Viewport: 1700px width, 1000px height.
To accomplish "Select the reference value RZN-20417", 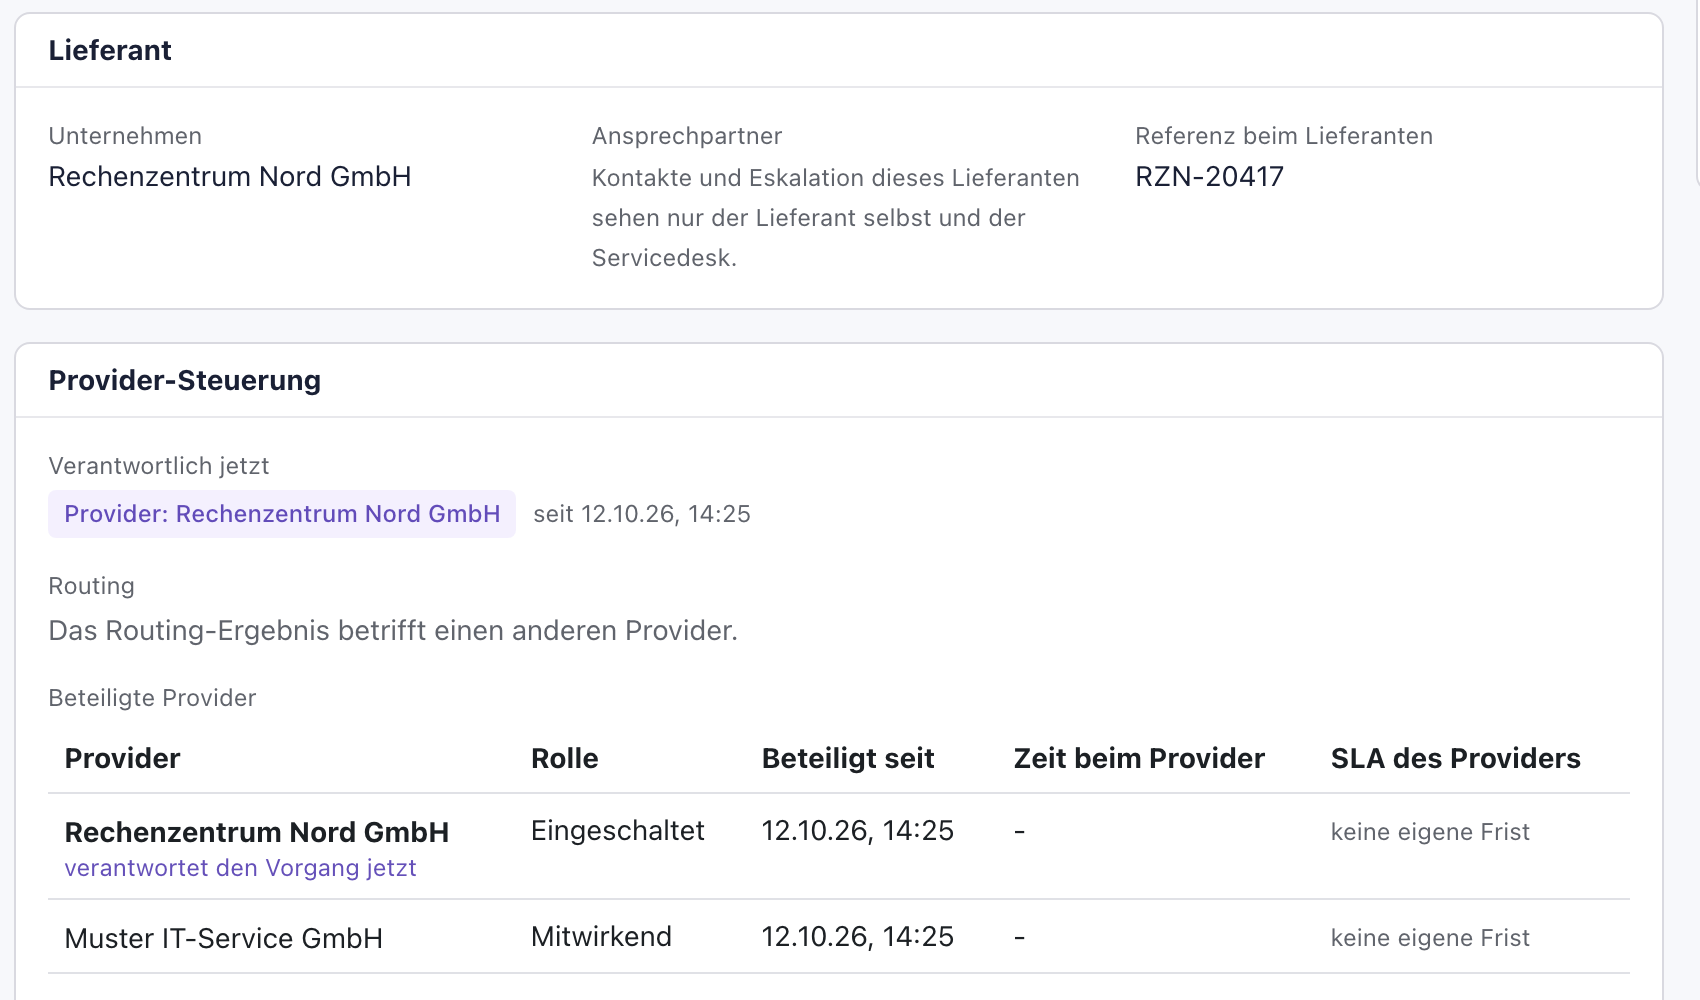I will [1209, 177].
